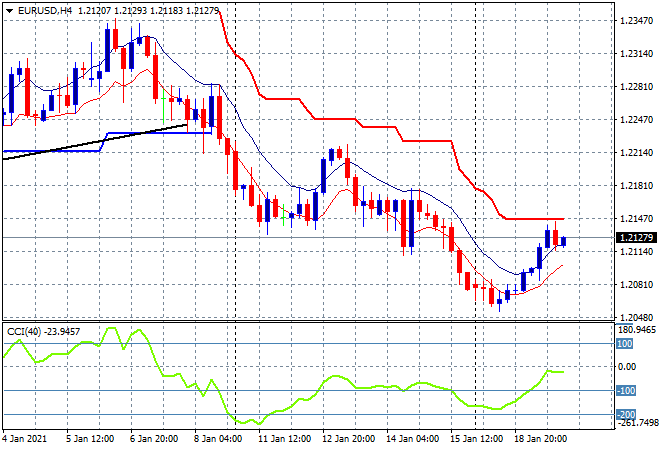The image size is (660, 450).
Task: Click the 12 Jan 20:00 time label
Action: tap(348, 438)
